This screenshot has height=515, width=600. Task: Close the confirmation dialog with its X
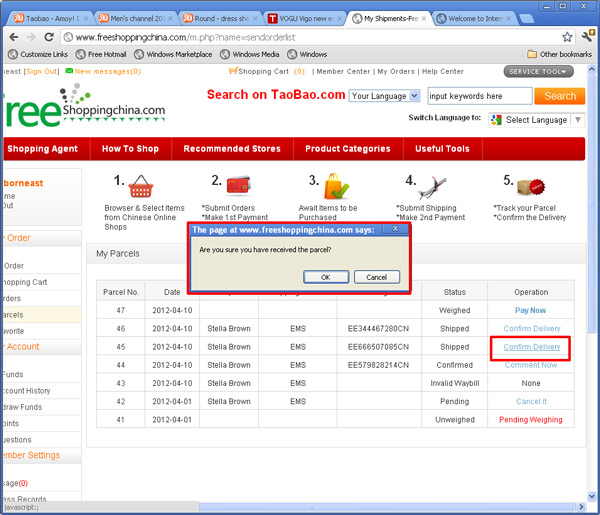tap(395, 229)
